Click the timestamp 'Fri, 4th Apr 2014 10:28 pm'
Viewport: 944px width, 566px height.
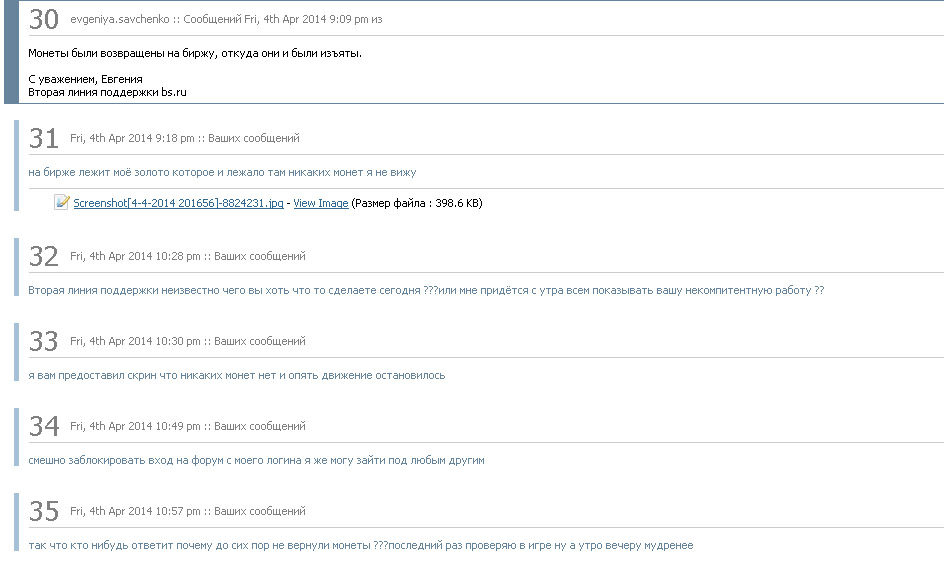[x=135, y=256]
